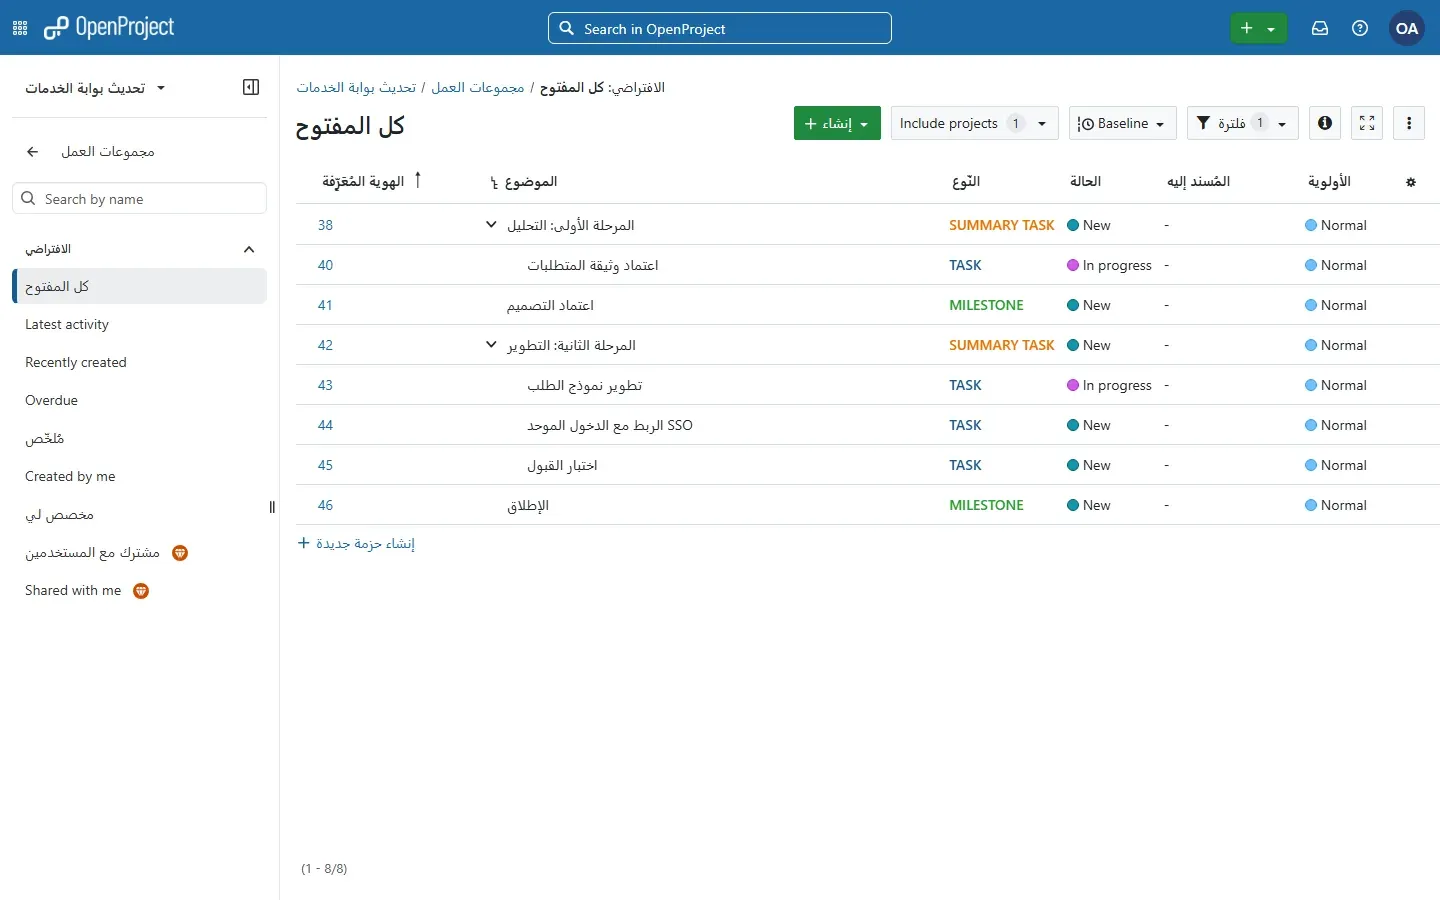Click the OpenProject logo
The width and height of the screenshot is (1440, 900).
[109, 28]
